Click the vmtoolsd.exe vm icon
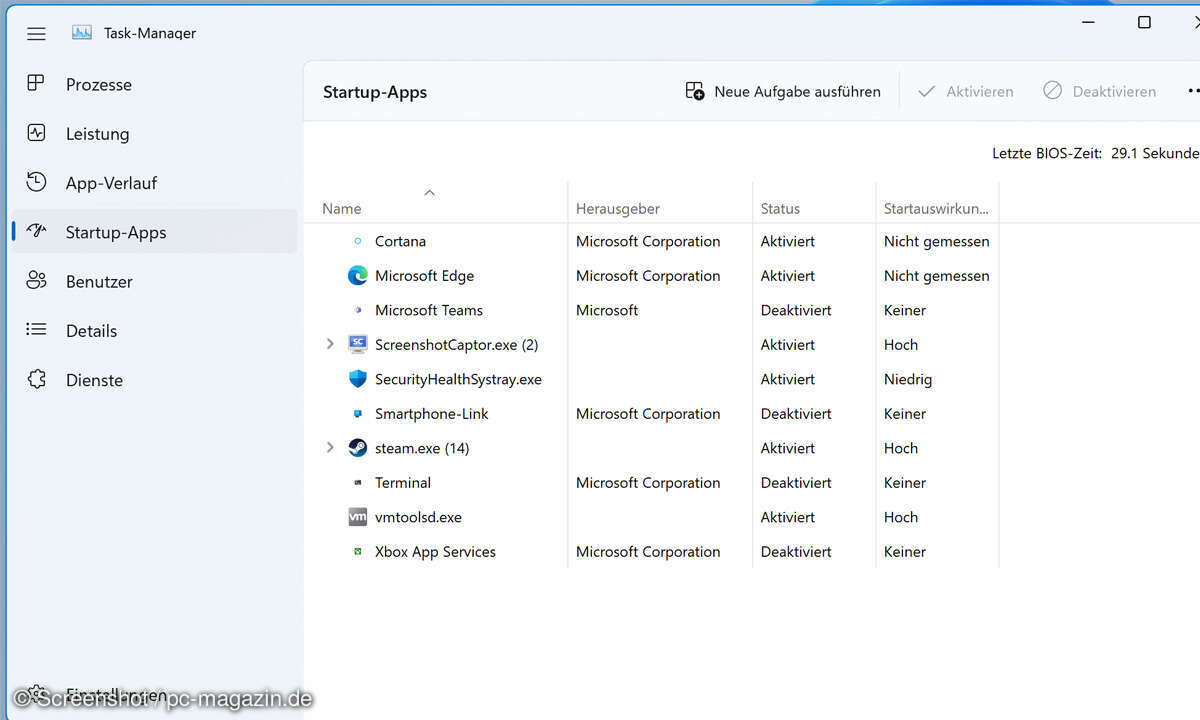 coord(358,517)
